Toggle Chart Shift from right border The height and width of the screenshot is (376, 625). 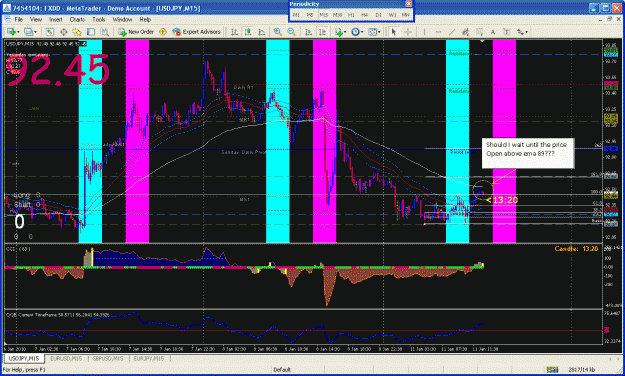click(x=322, y=32)
